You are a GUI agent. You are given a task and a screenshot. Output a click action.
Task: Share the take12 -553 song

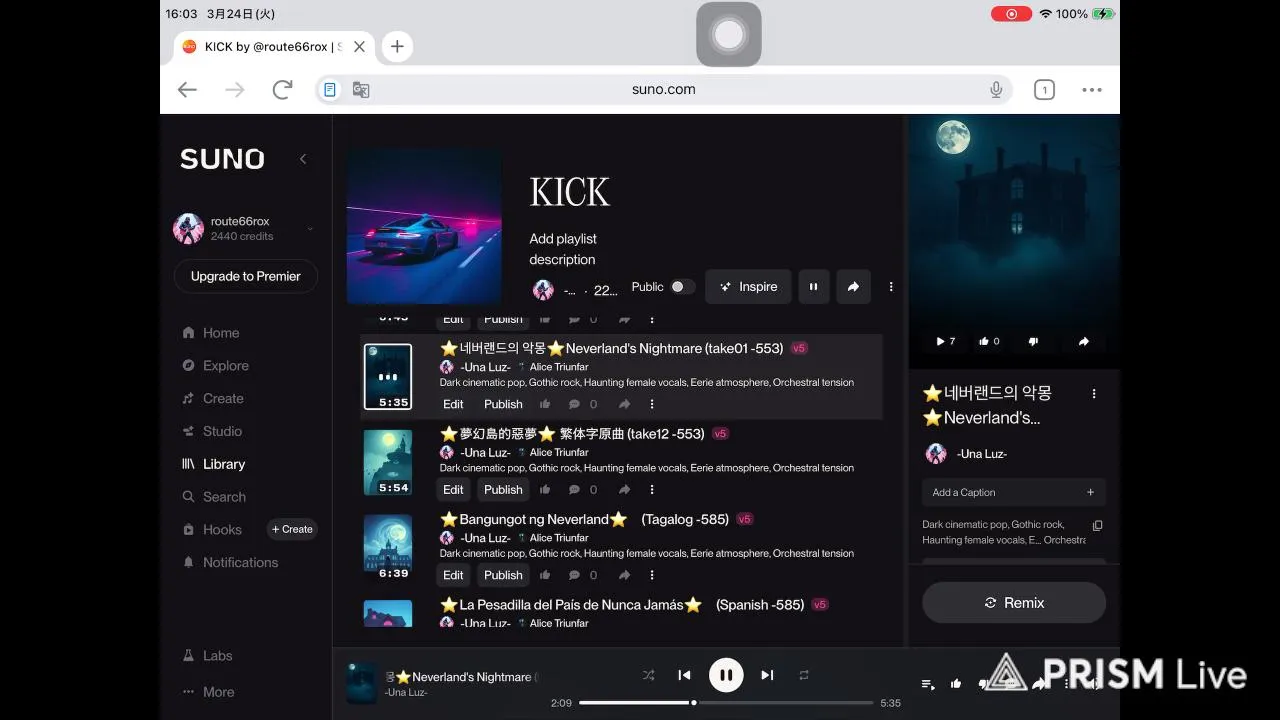click(624, 490)
